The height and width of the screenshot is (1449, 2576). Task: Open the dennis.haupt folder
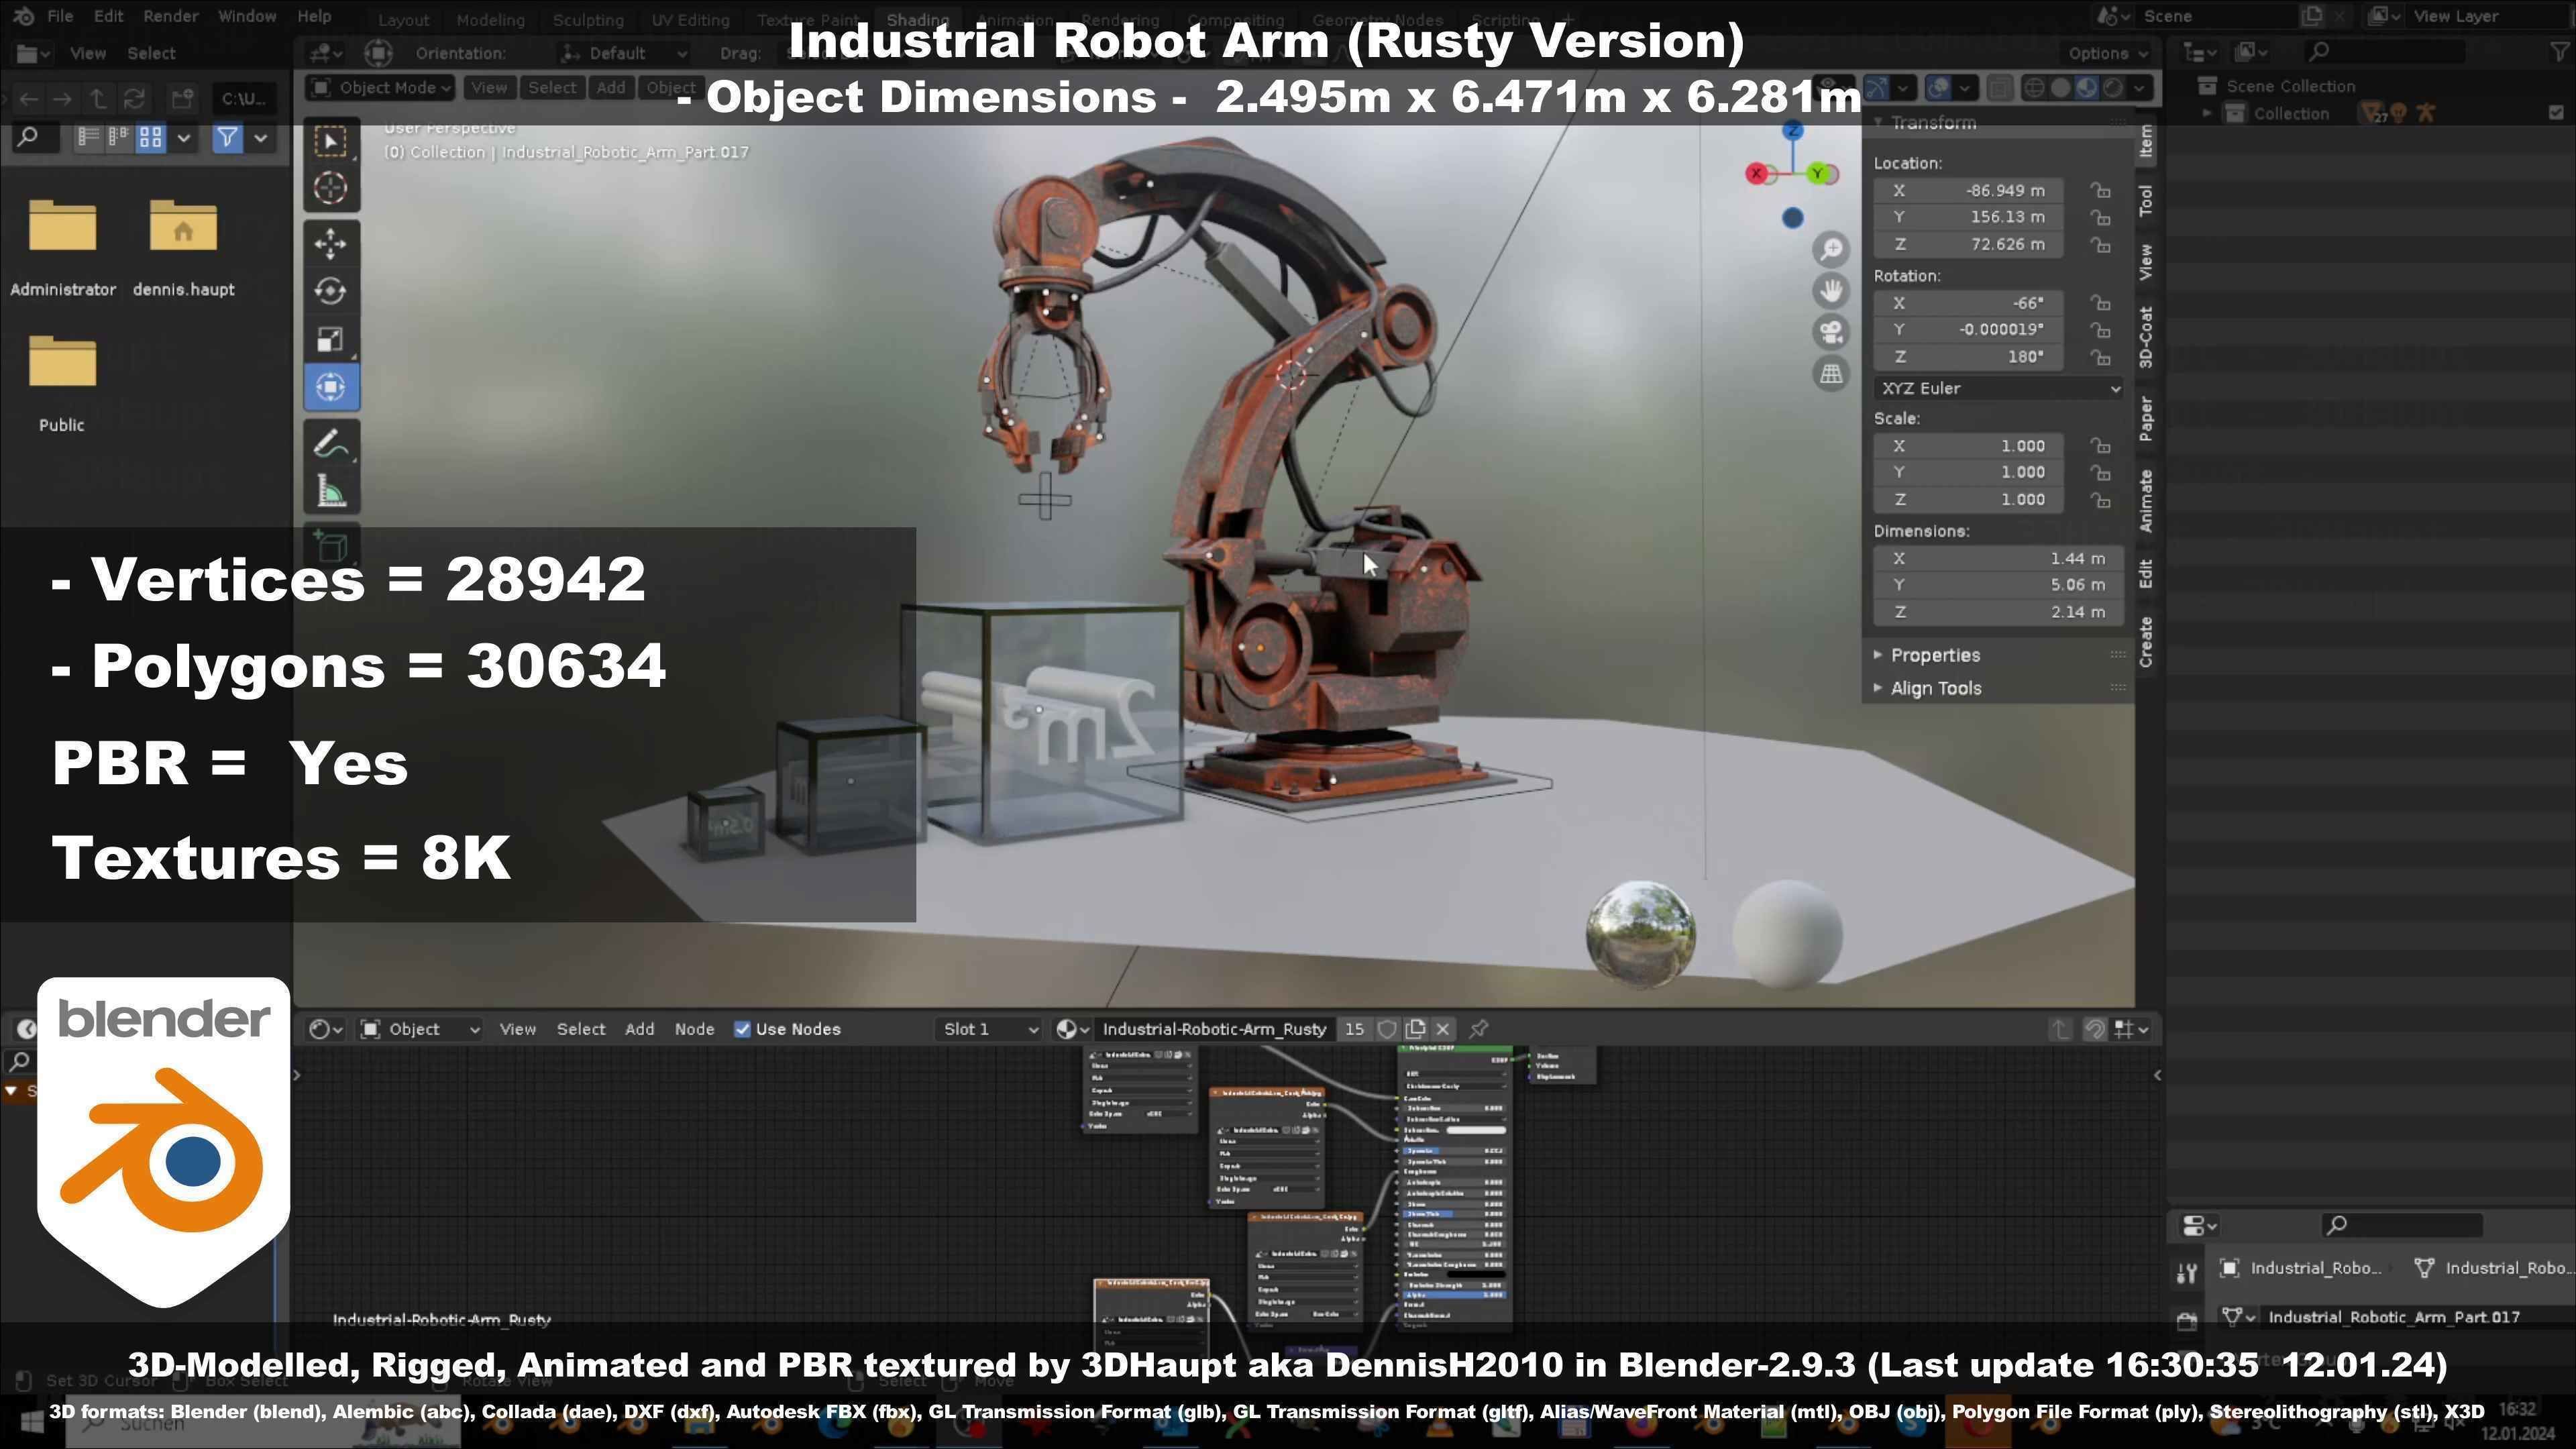coord(183,247)
